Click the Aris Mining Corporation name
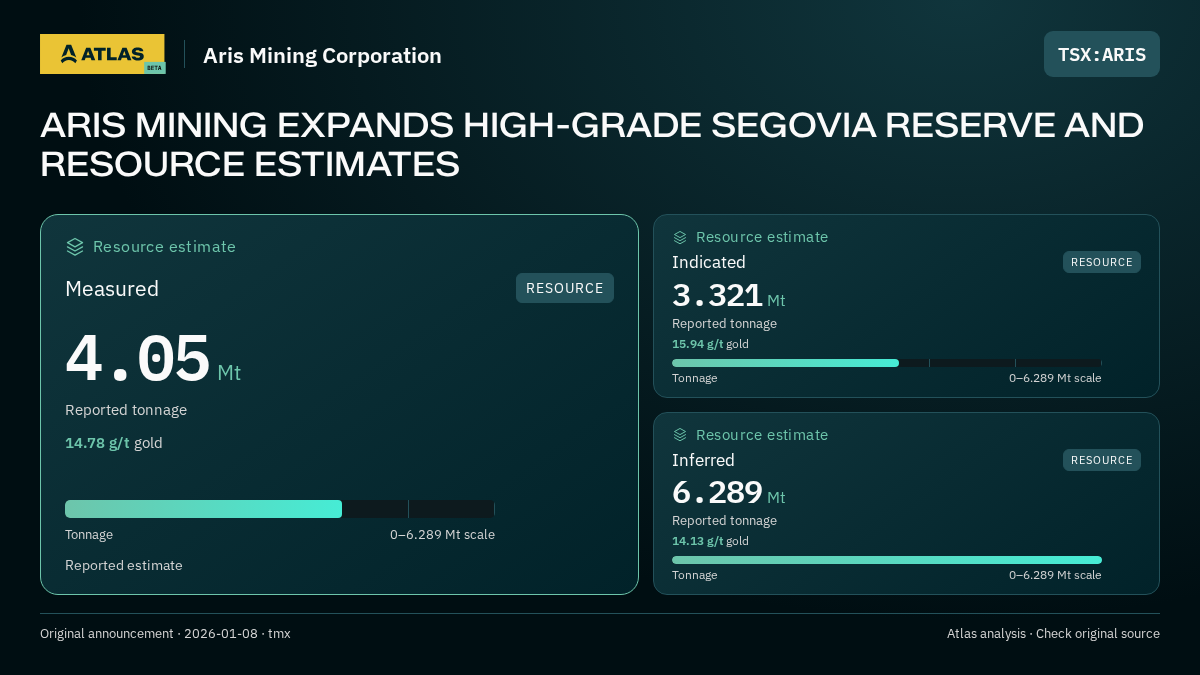Viewport: 1200px width, 675px height. point(322,56)
